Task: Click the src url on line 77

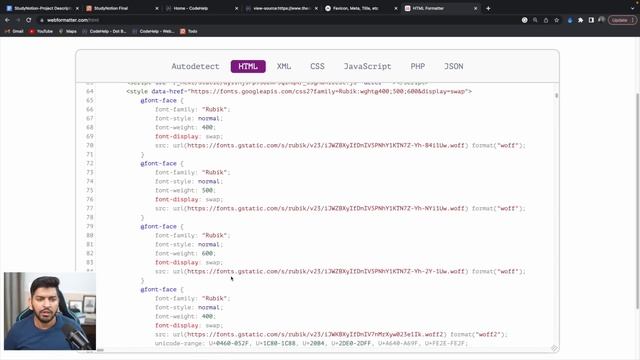Action: click(x=340, y=208)
